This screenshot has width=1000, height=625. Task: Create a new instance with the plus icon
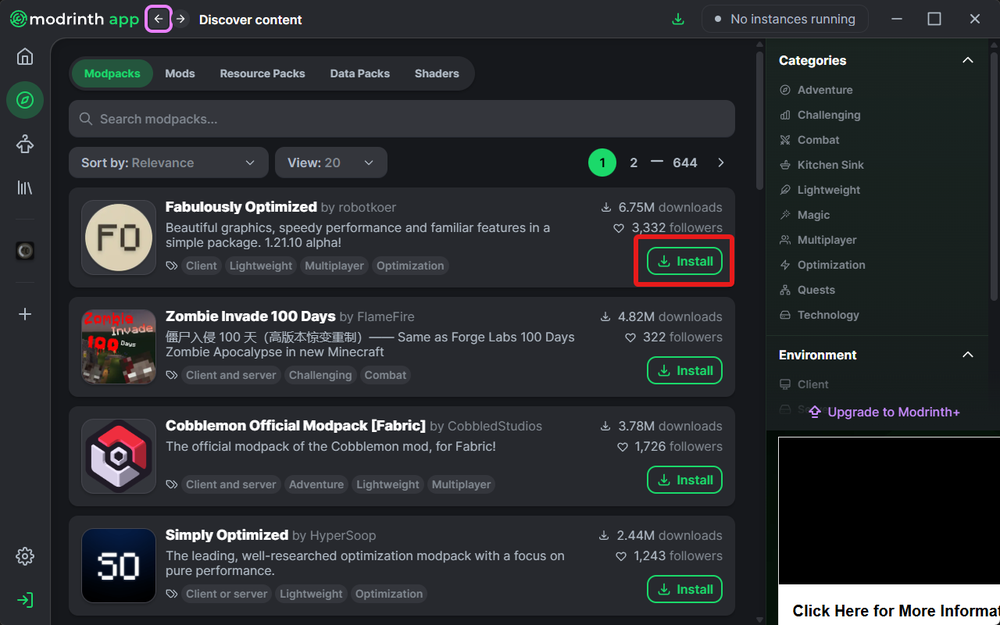tap(24, 313)
